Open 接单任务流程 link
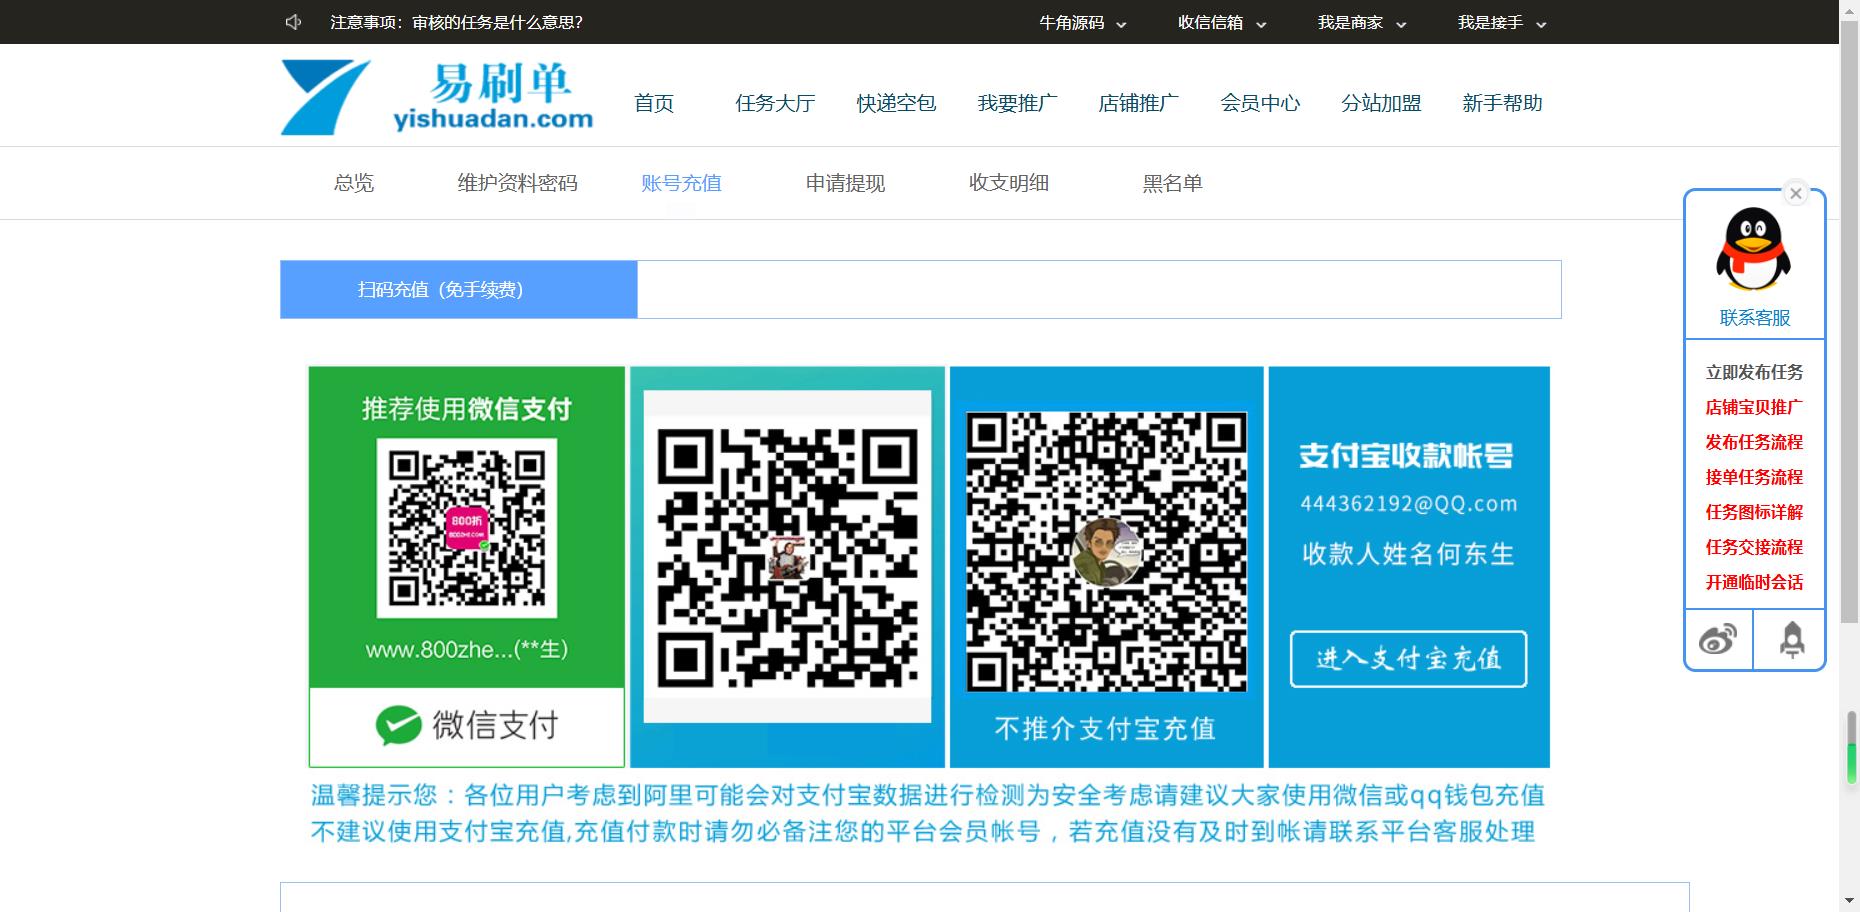The image size is (1860, 912). pos(1754,477)
